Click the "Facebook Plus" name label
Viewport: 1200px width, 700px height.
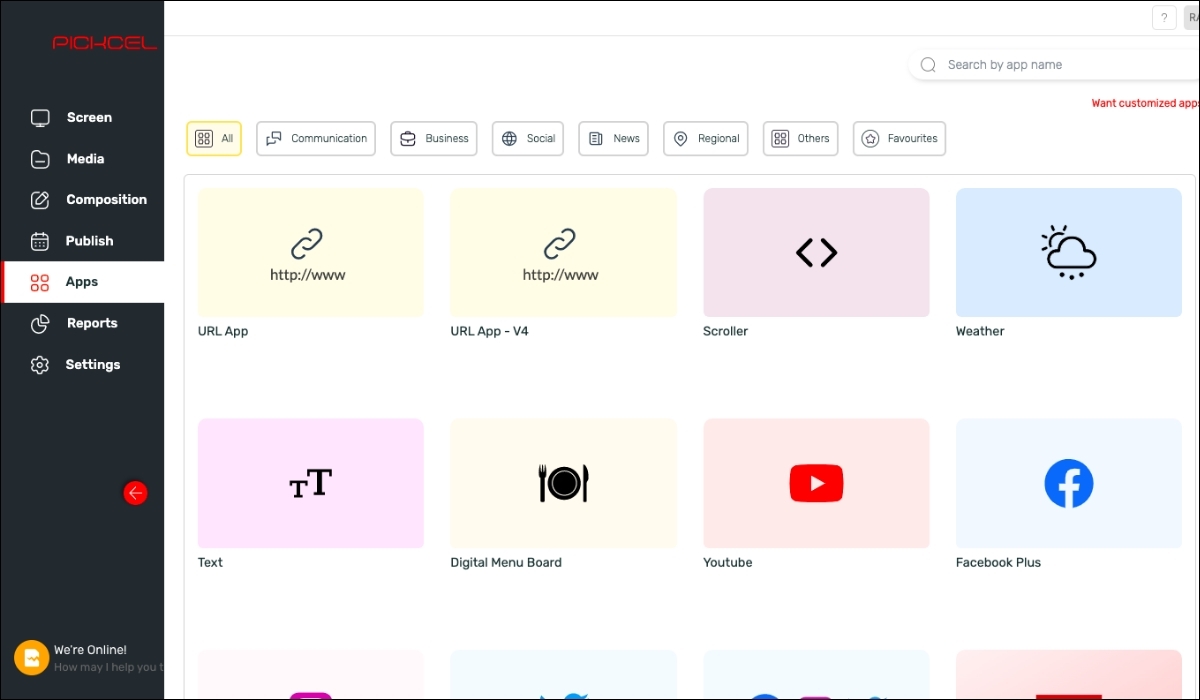coord(998,563)
